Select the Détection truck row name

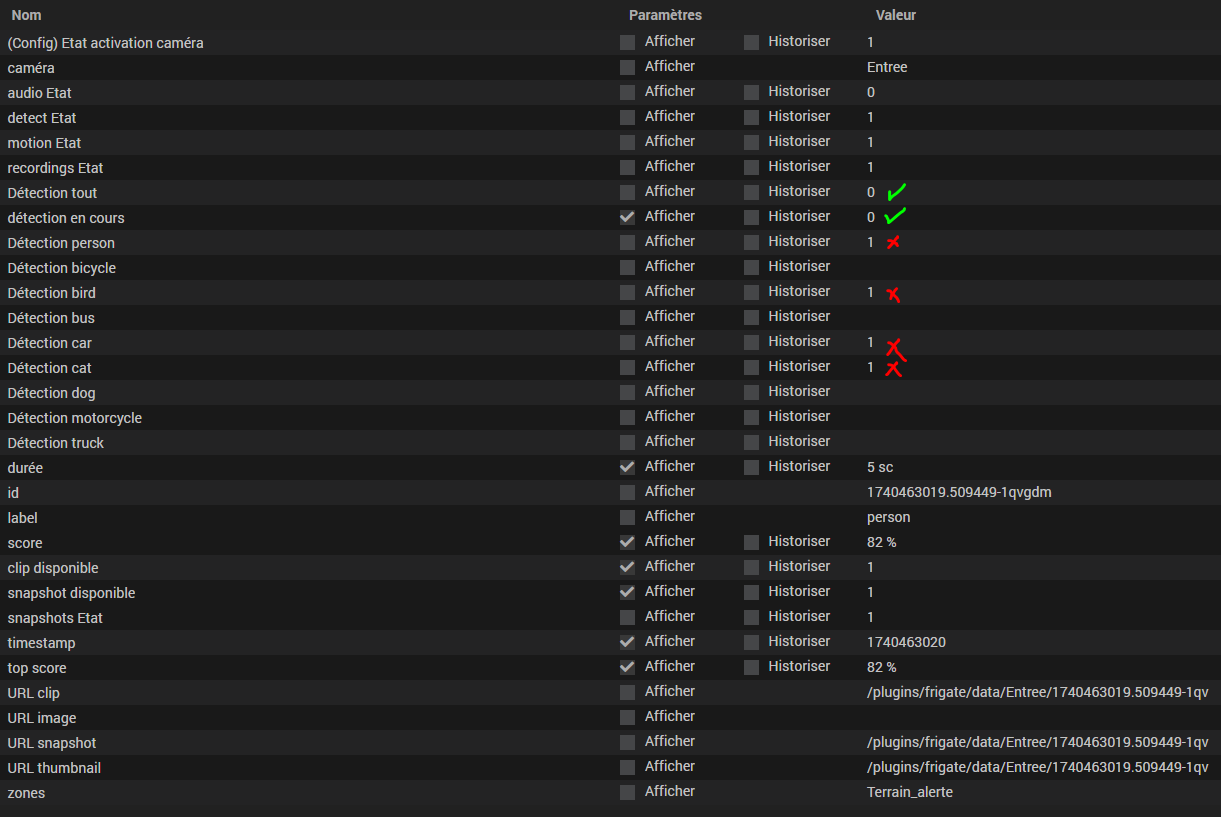(56, 443)
